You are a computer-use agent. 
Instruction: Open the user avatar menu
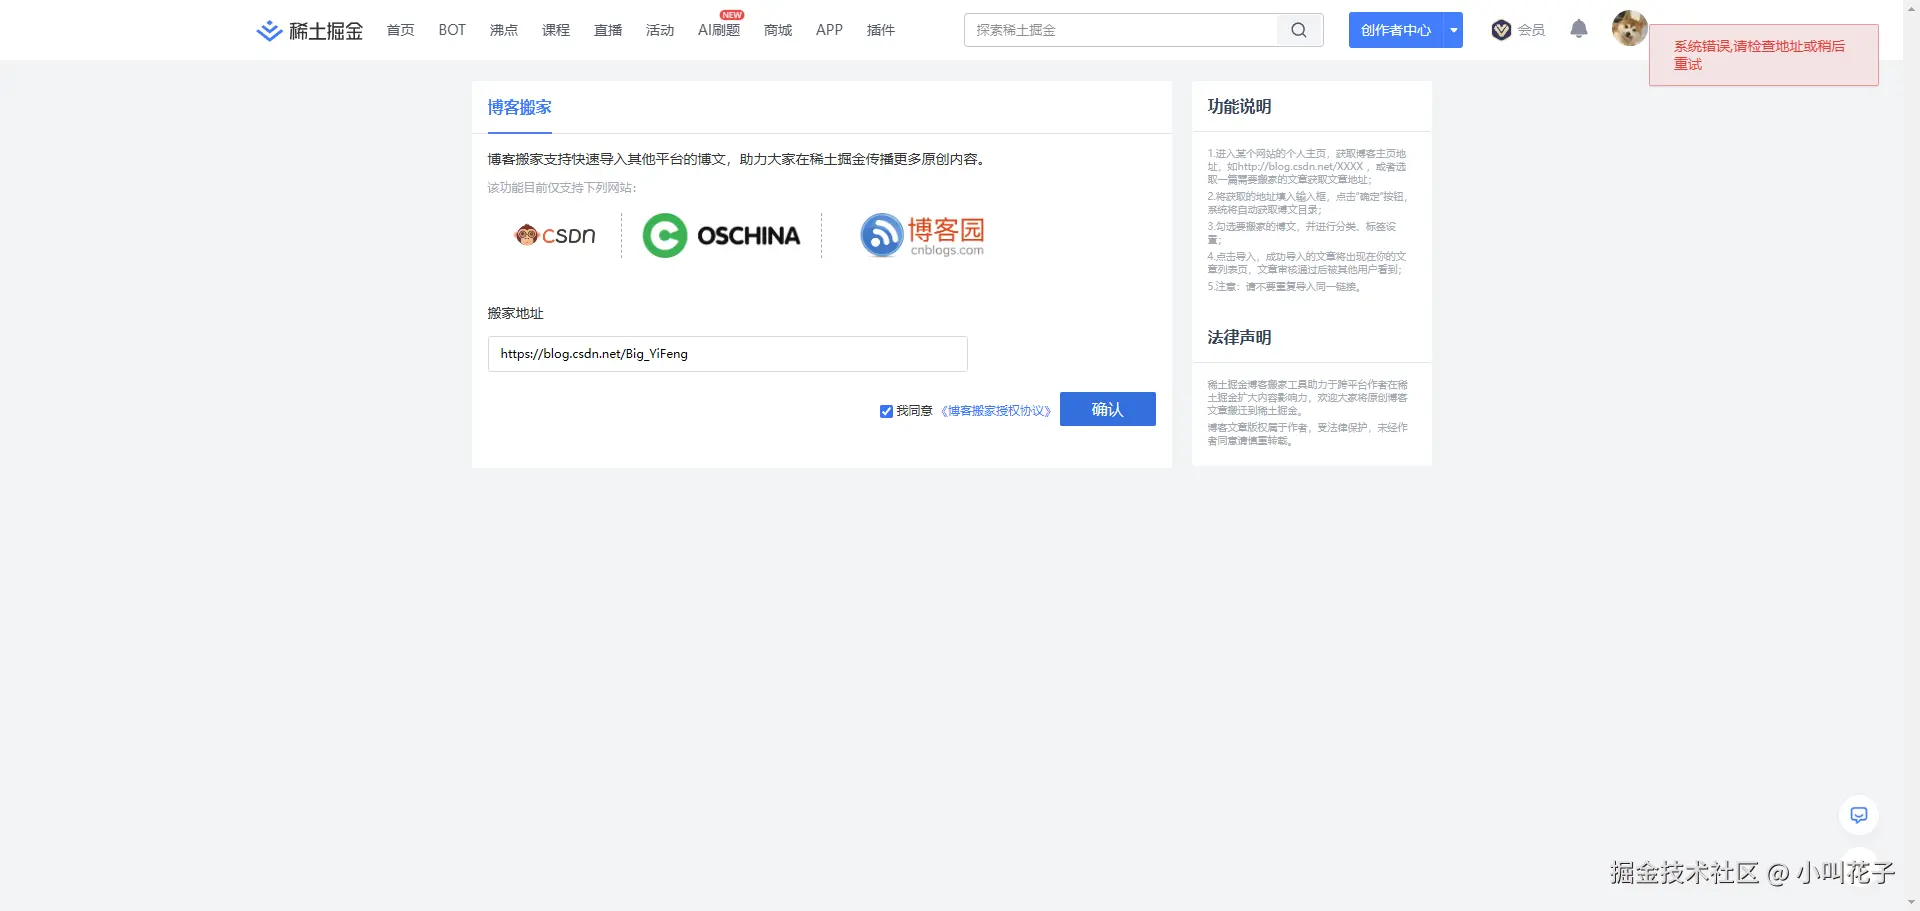click(1629, 28)
